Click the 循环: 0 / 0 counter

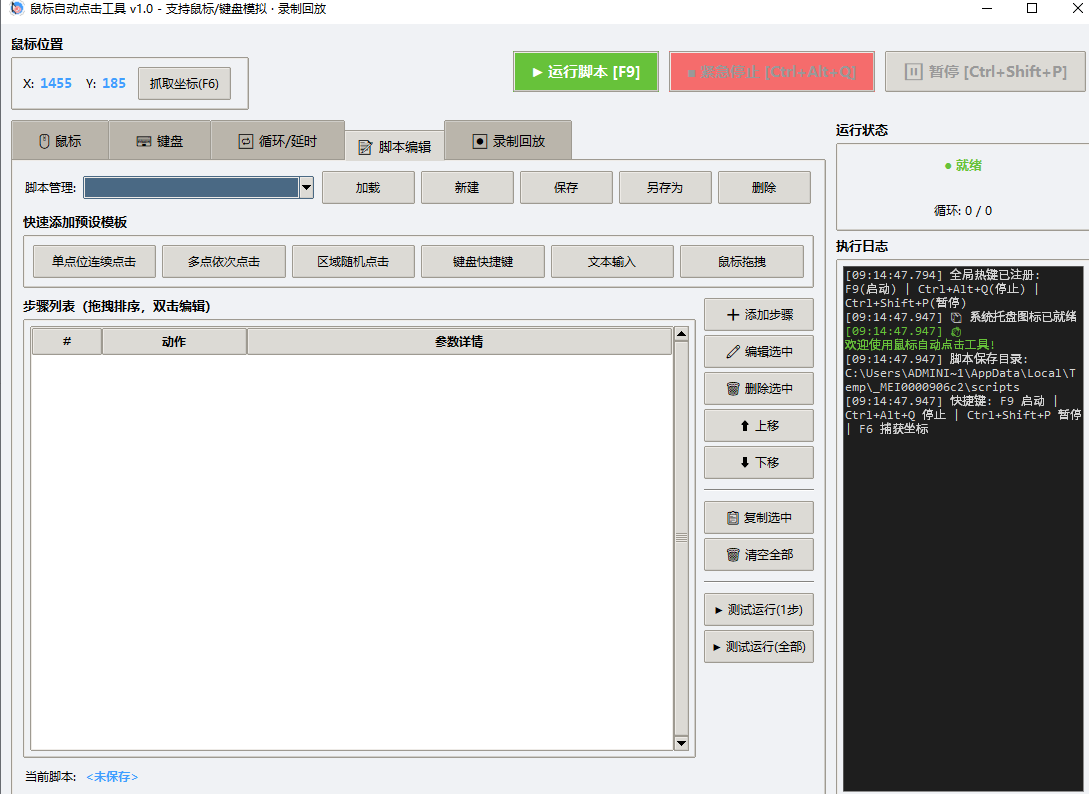(963, 210)
